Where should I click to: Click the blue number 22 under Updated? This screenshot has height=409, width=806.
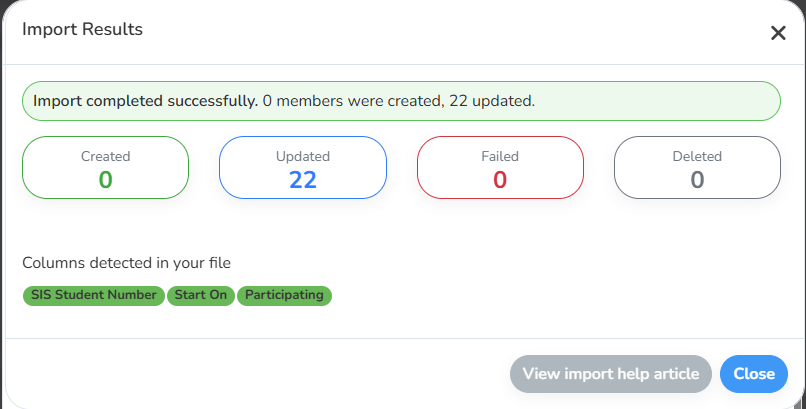[x=303, y=180]
